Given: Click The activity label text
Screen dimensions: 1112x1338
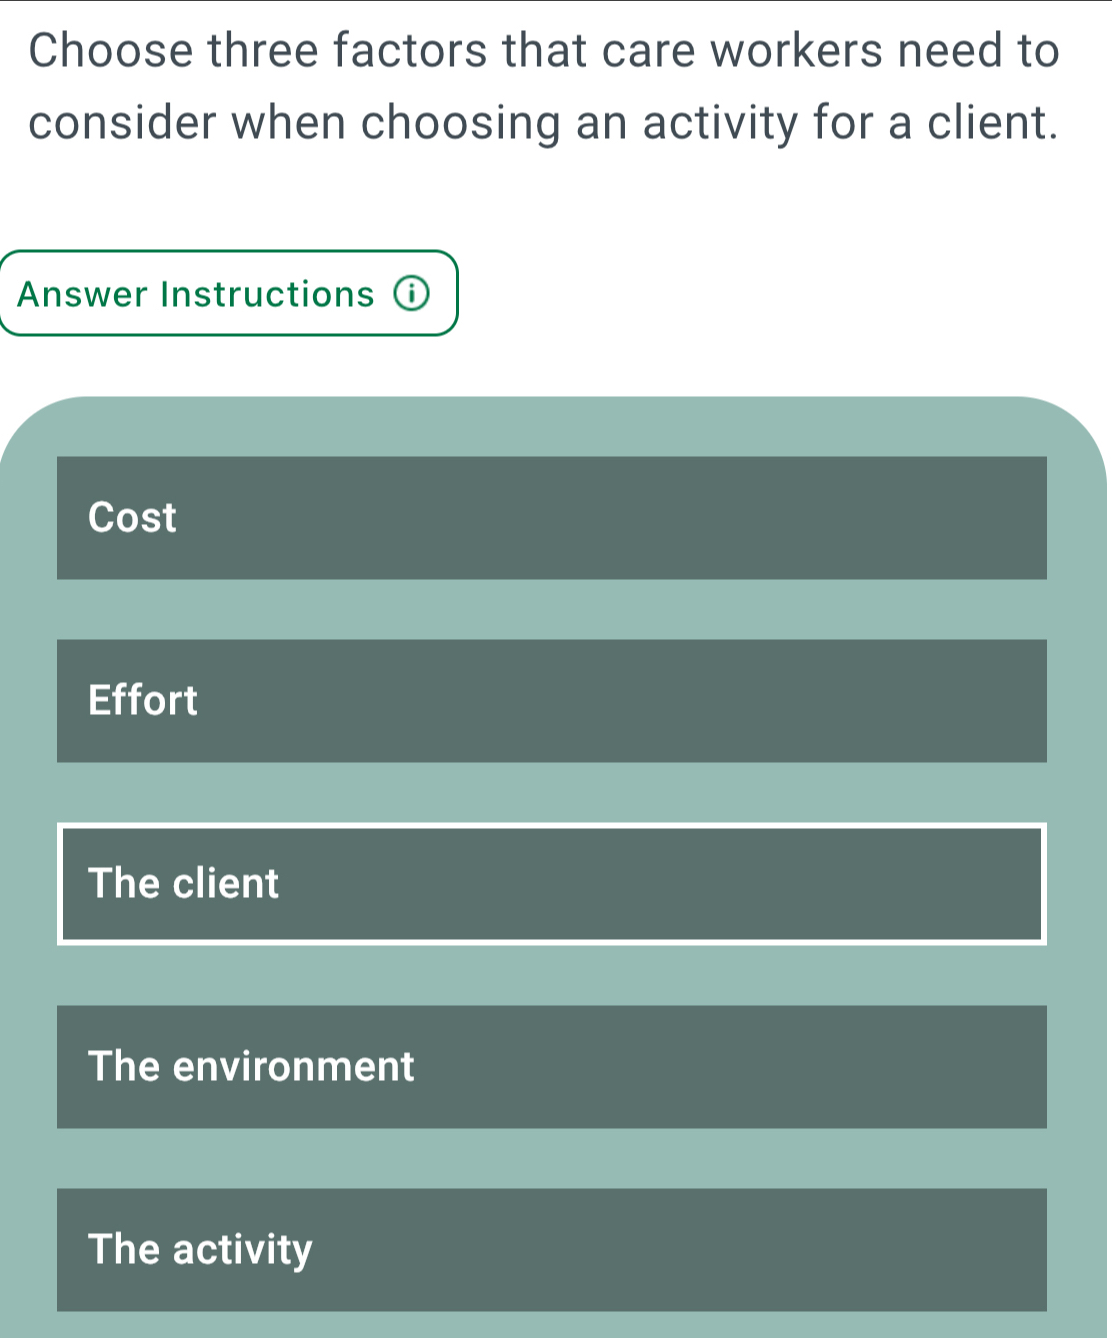Looking at the screenshot, I should pos(200,1250).
